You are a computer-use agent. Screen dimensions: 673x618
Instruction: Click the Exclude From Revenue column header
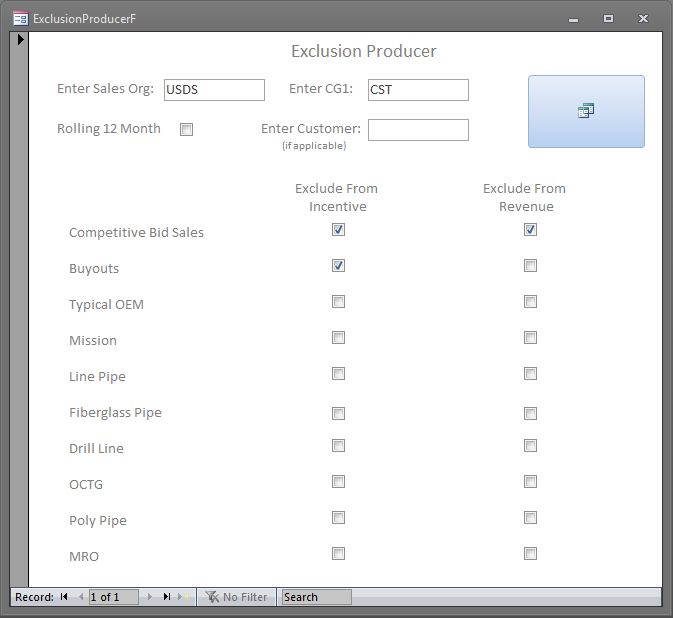point(525,197)
